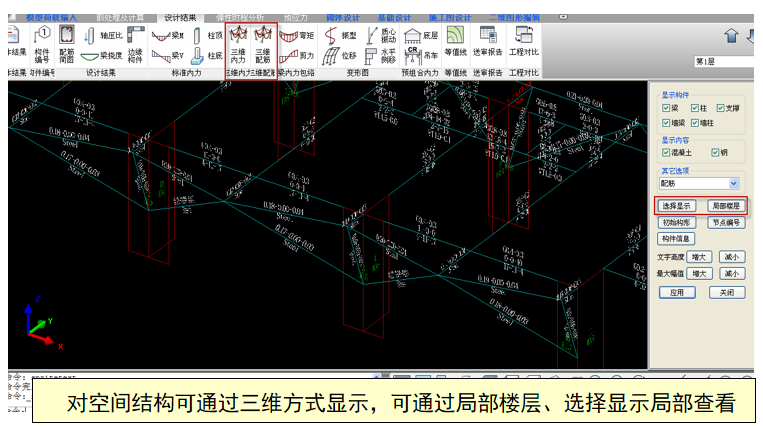Switch to the 预应力 tab
The width and height of the screenshot is (763, 427).
[296, 18]
